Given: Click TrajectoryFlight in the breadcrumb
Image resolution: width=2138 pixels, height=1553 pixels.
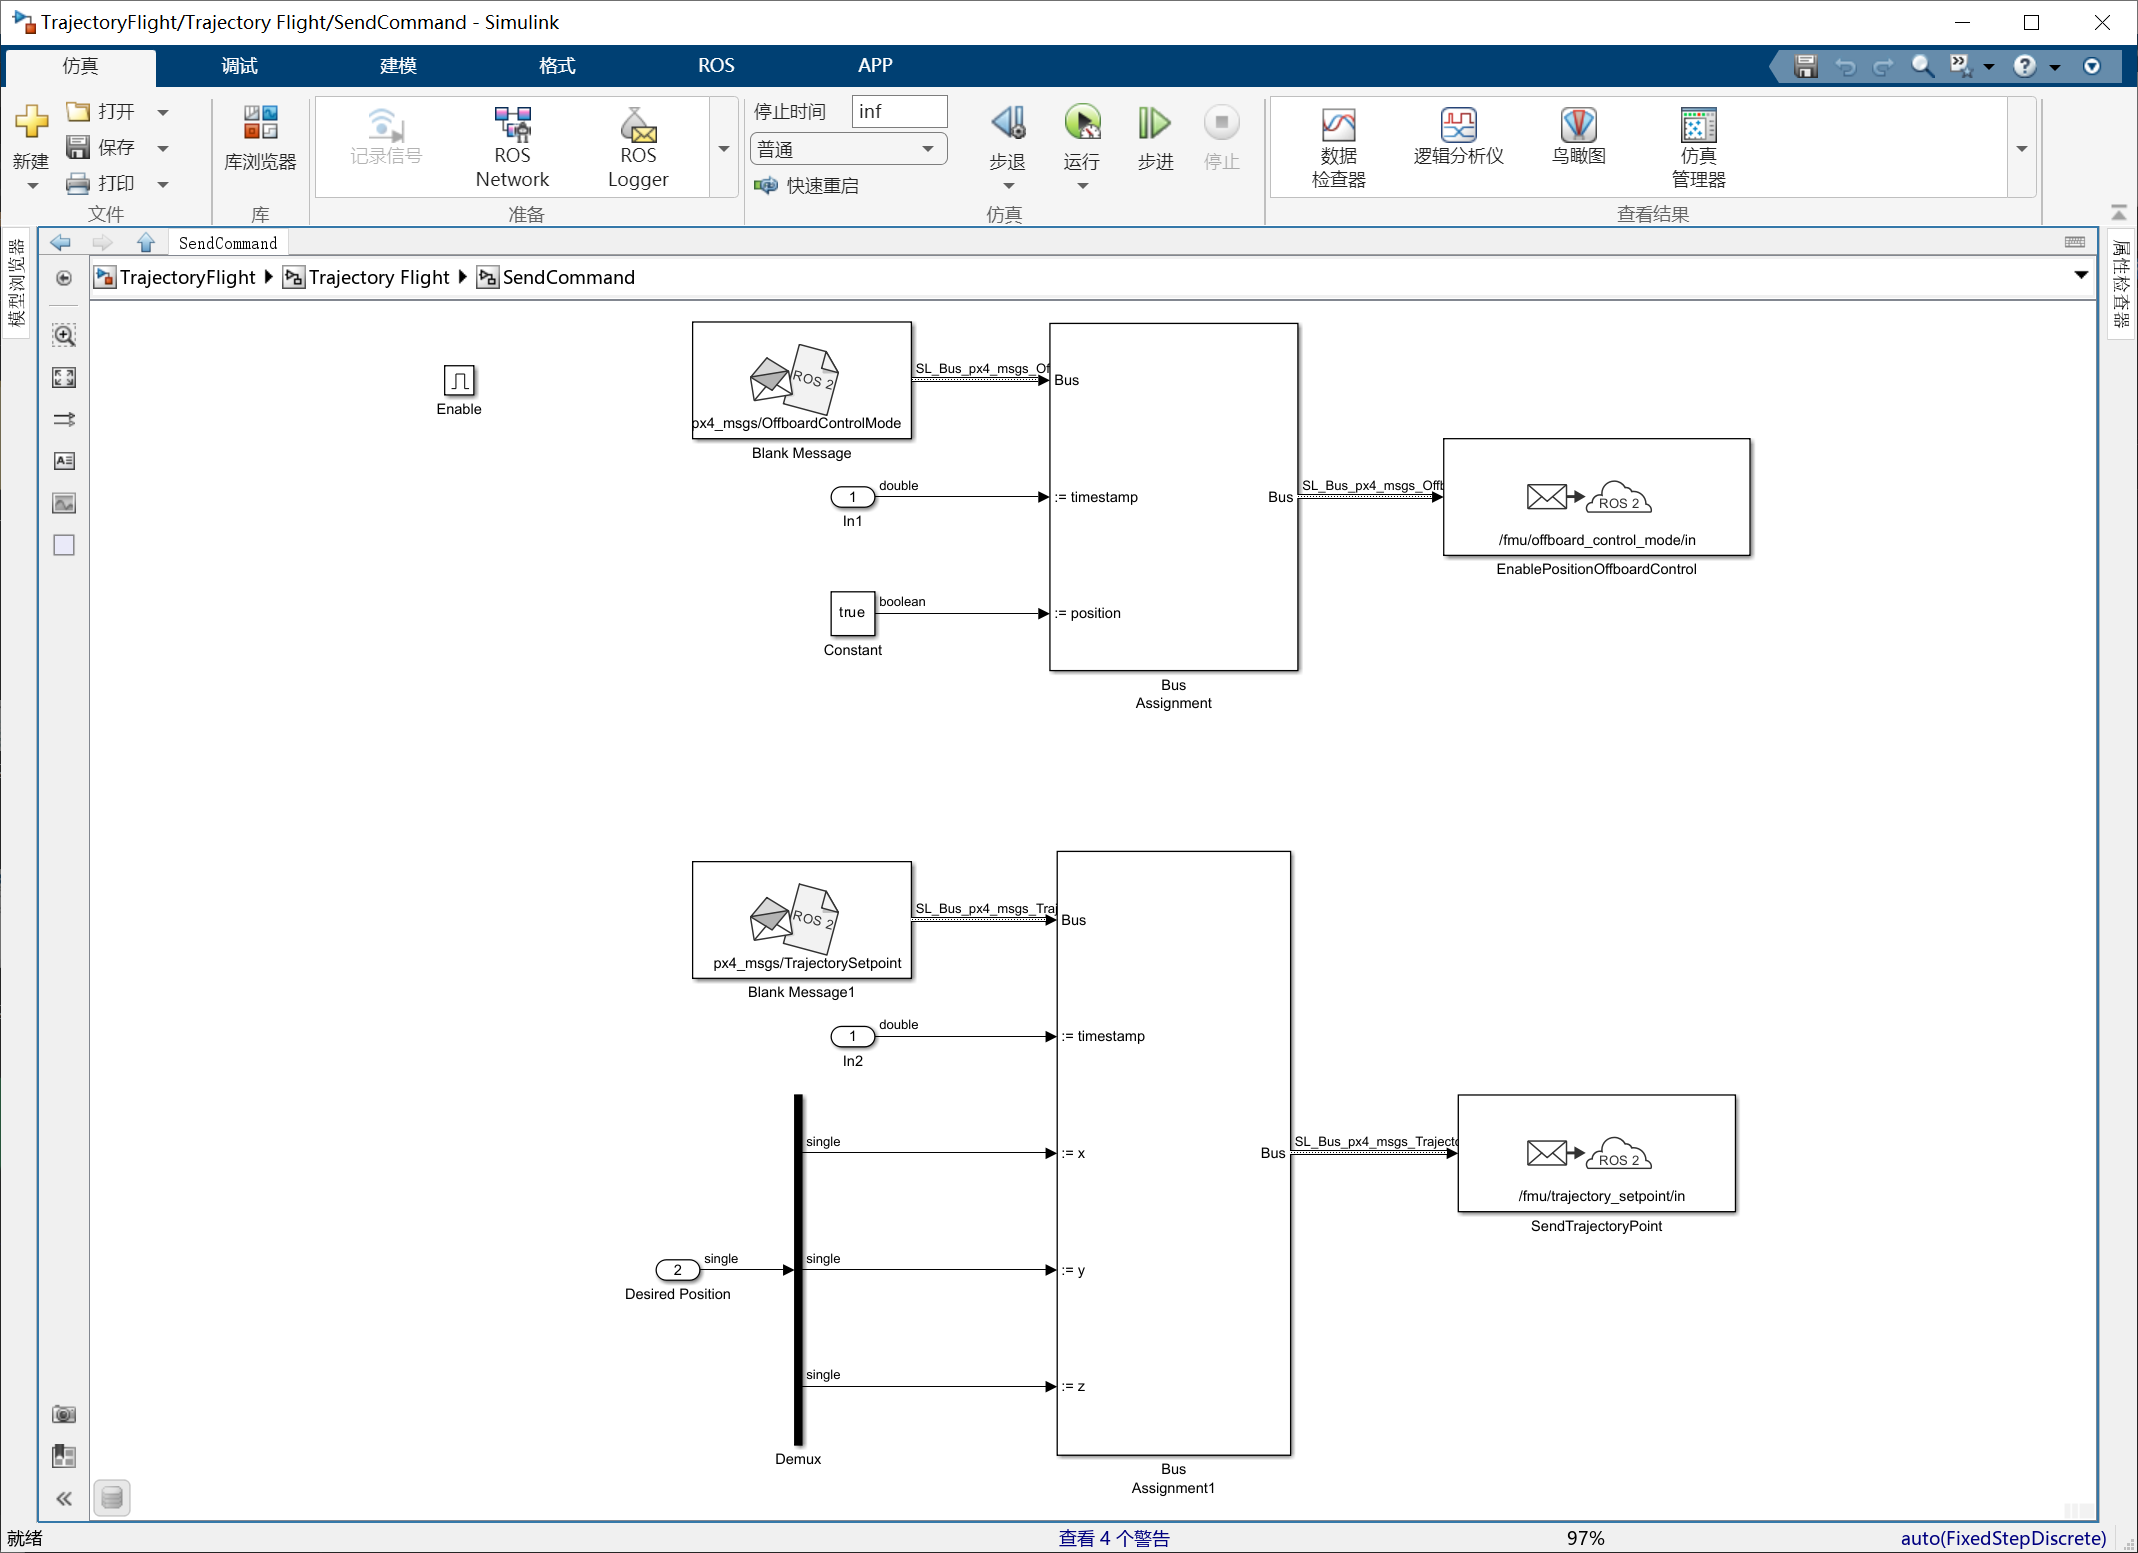Looking at the screenshot, I should click(187, 277).
